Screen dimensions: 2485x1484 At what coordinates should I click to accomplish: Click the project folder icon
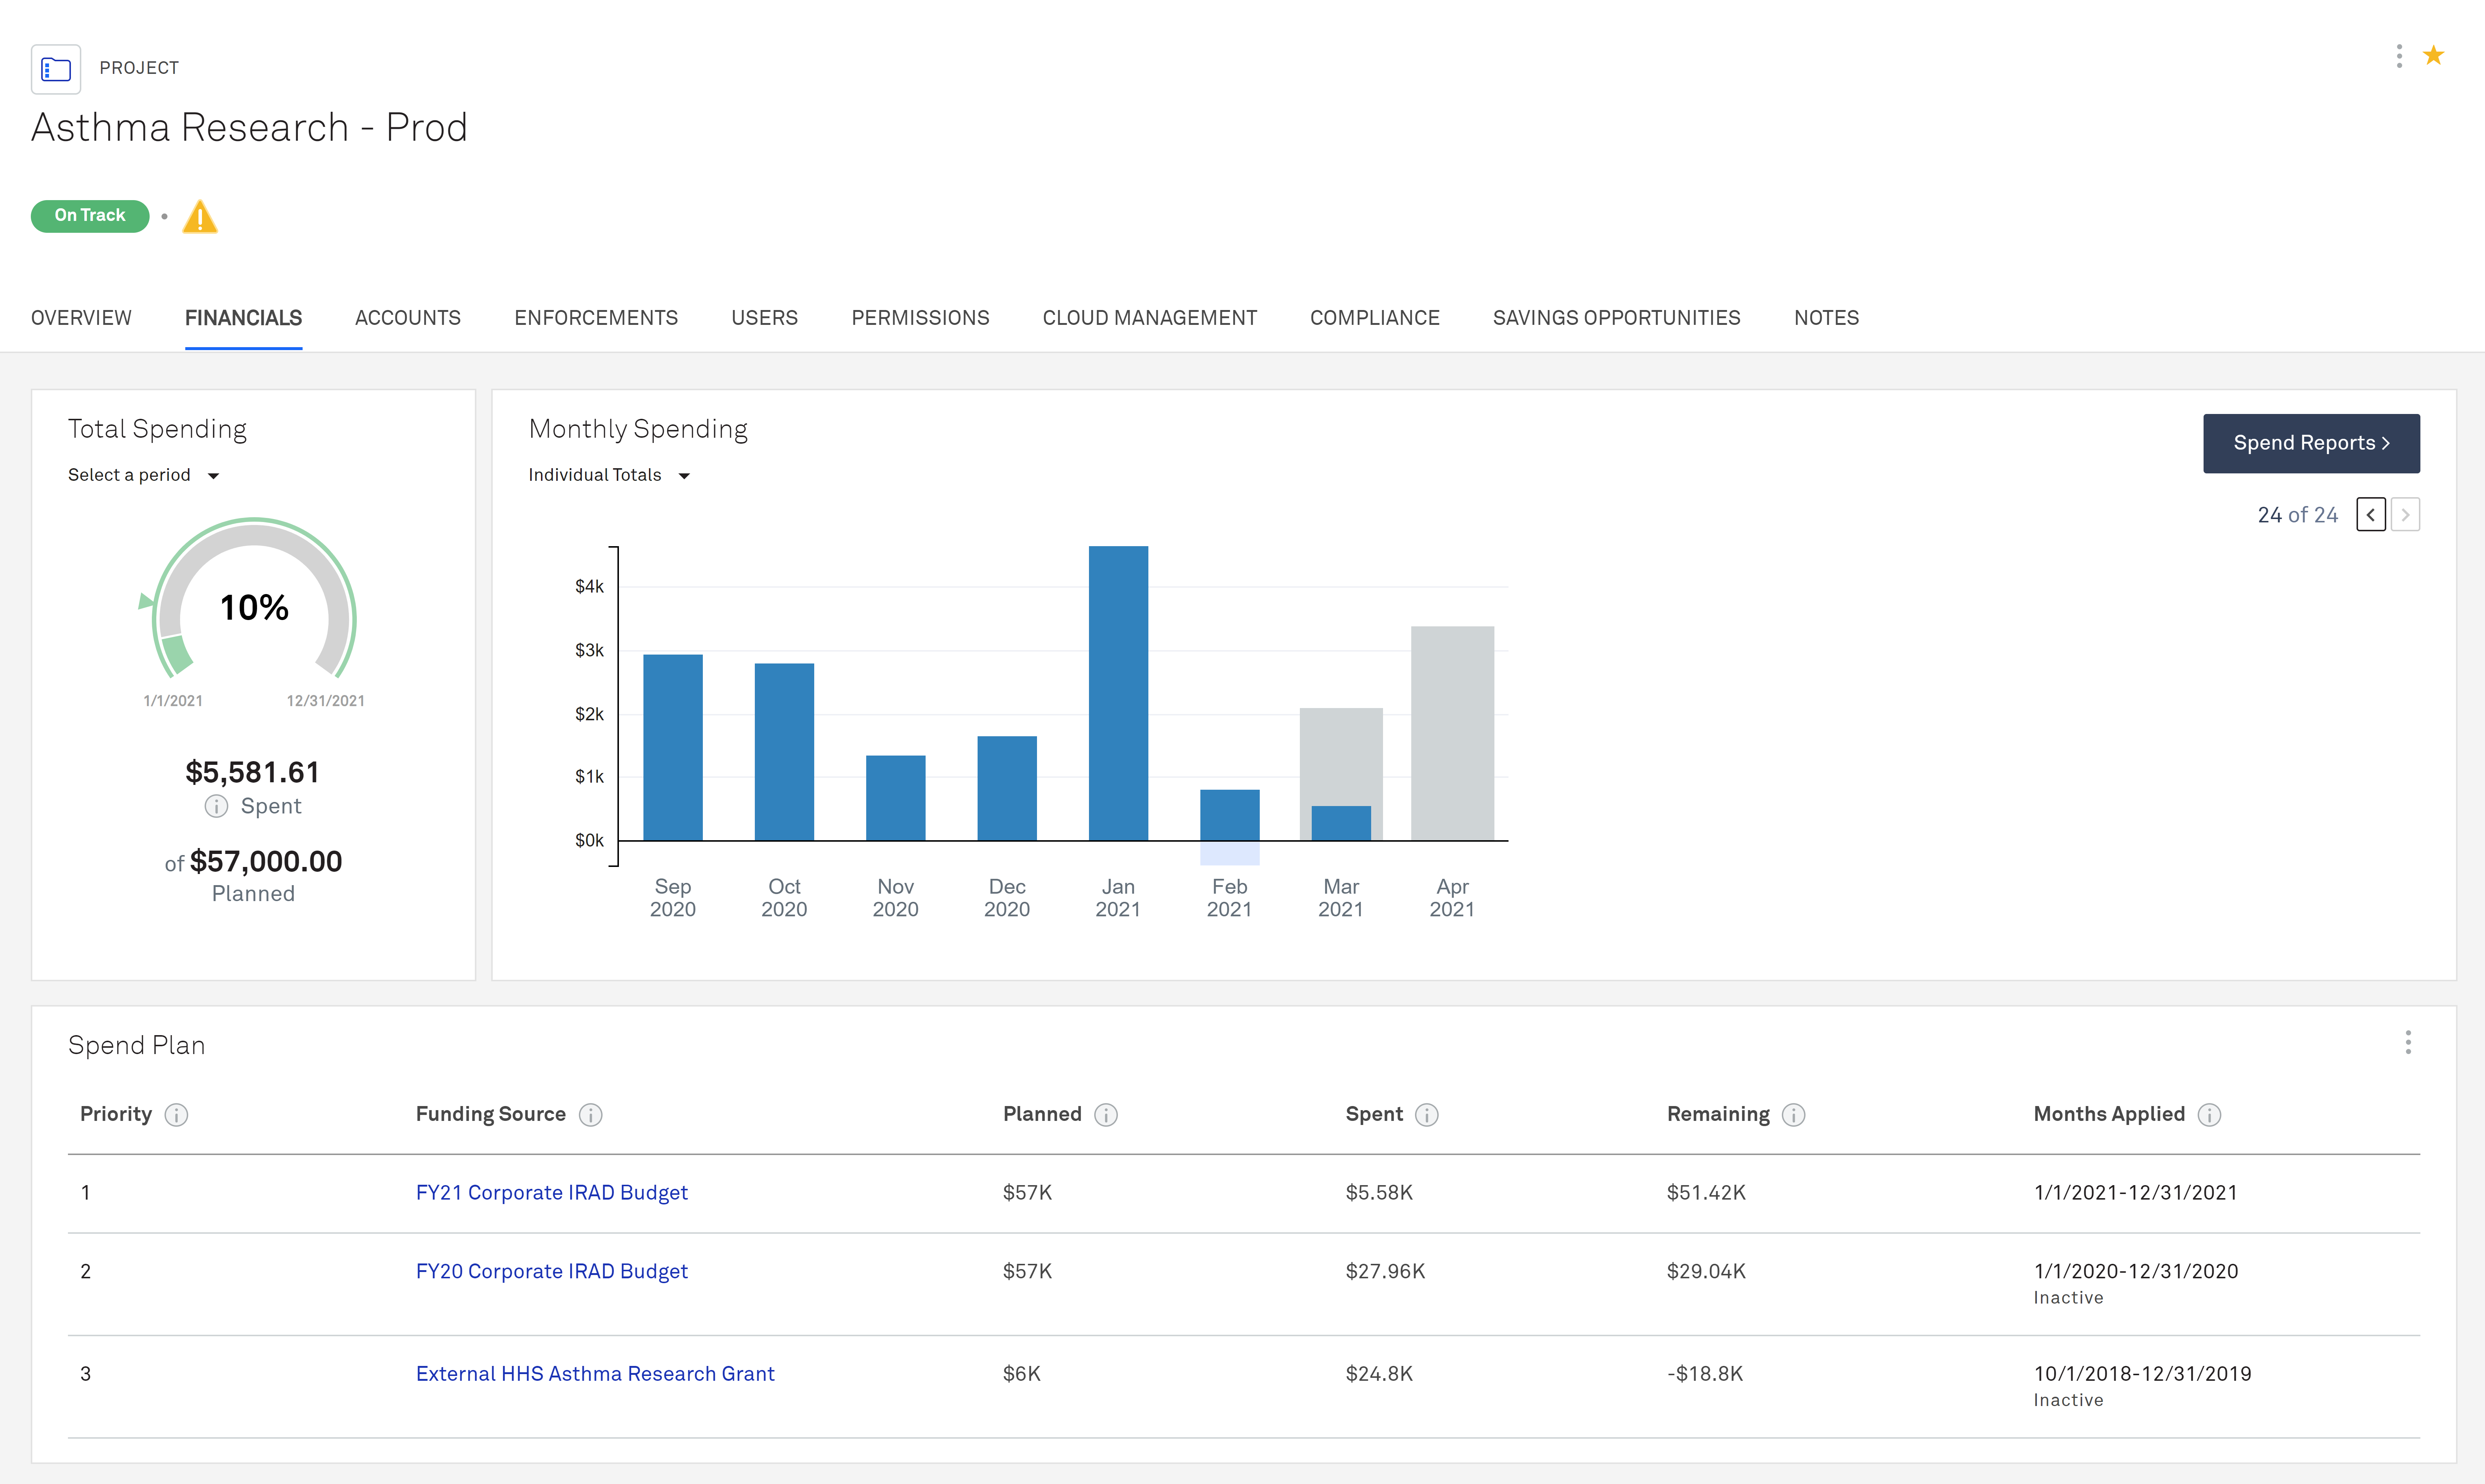click(x=56, y=69)
